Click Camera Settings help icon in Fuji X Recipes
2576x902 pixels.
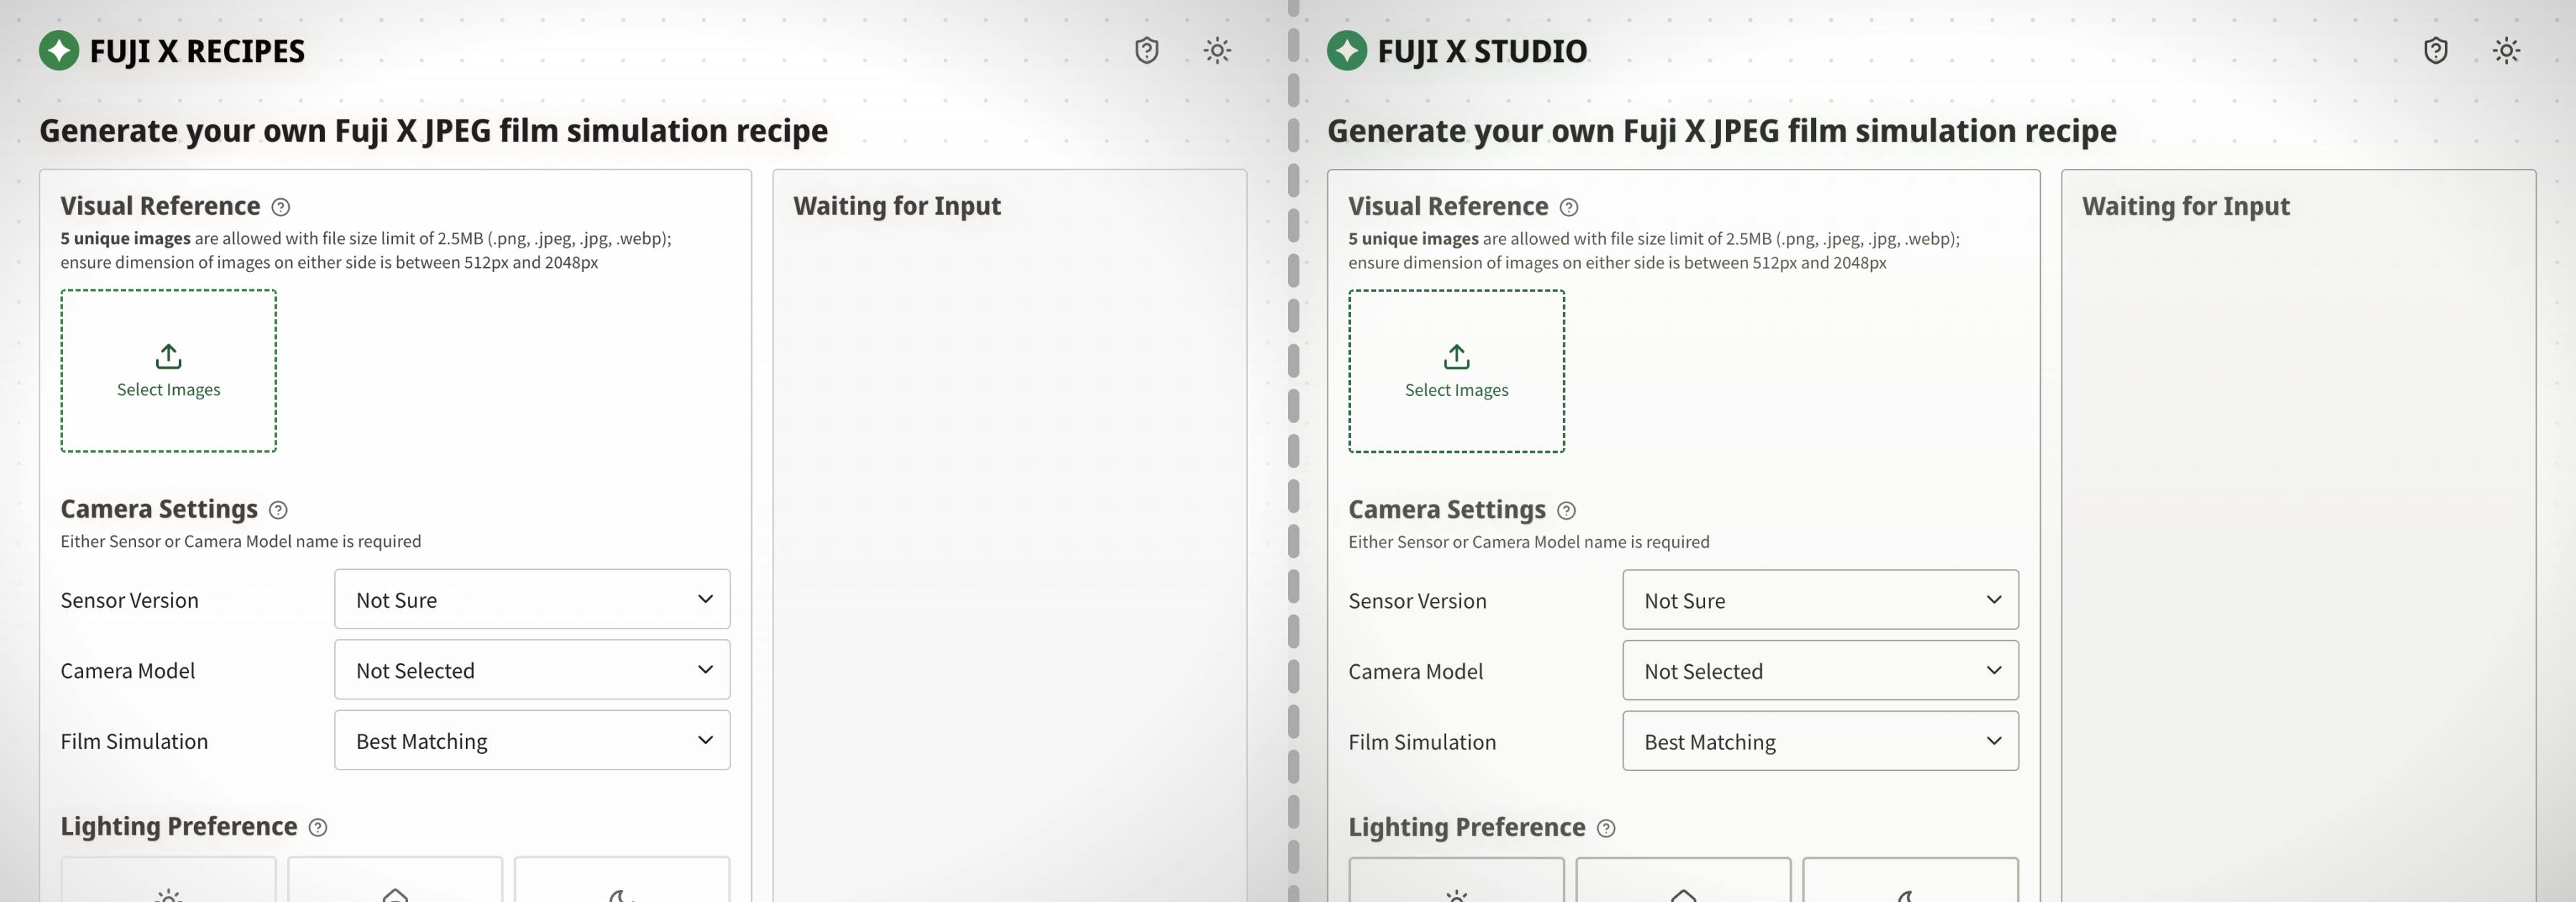click(x=278, y=510)
